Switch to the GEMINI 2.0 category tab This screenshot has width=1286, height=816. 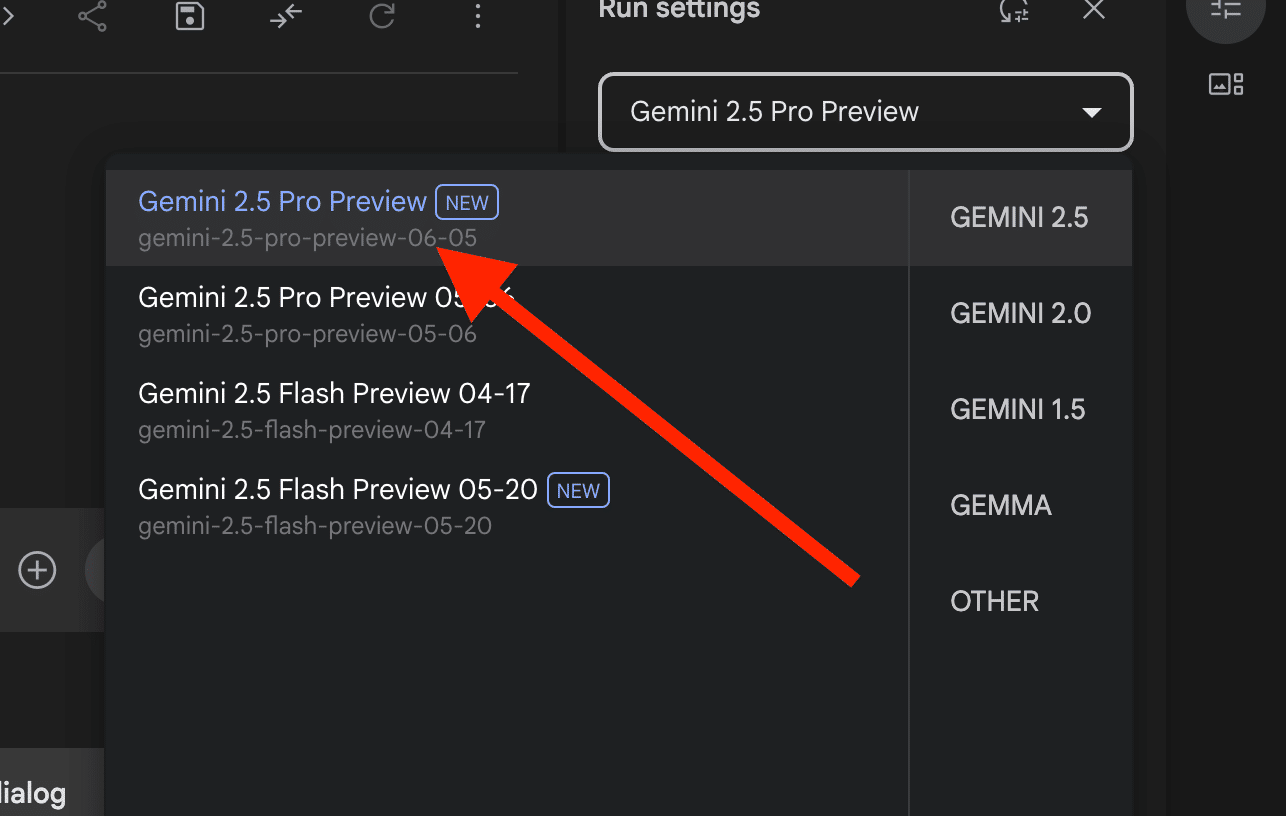1019,314
